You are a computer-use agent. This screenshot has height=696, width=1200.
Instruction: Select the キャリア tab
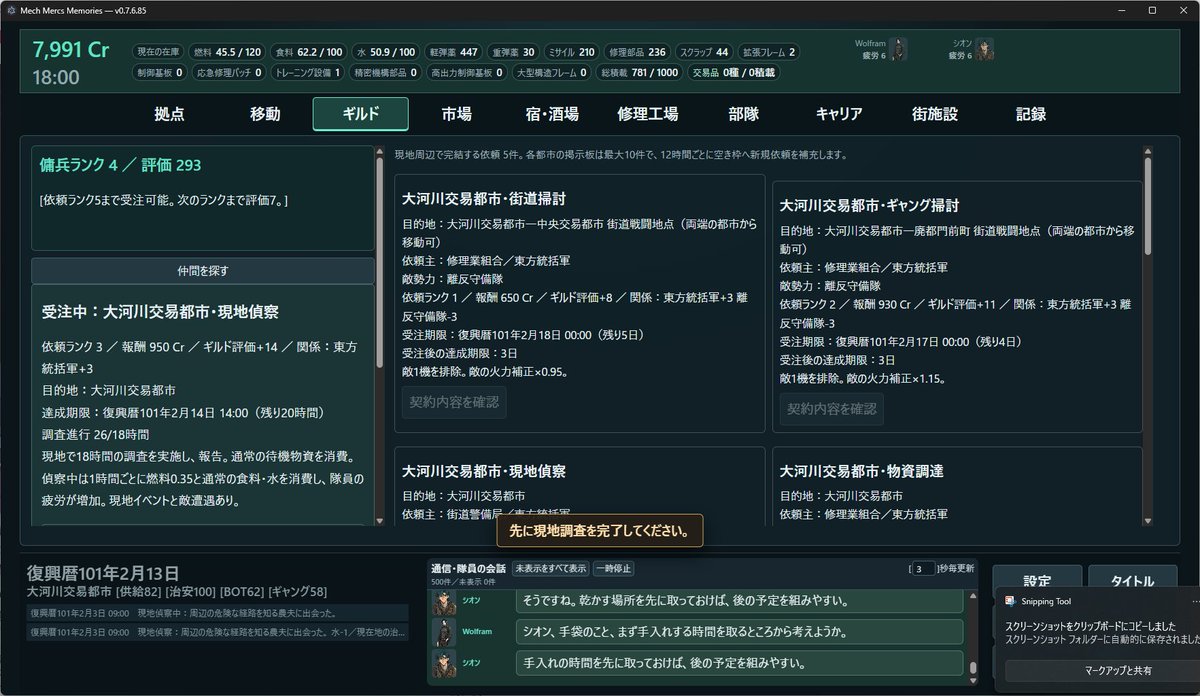pyautogui.click(x=839, y=114)
